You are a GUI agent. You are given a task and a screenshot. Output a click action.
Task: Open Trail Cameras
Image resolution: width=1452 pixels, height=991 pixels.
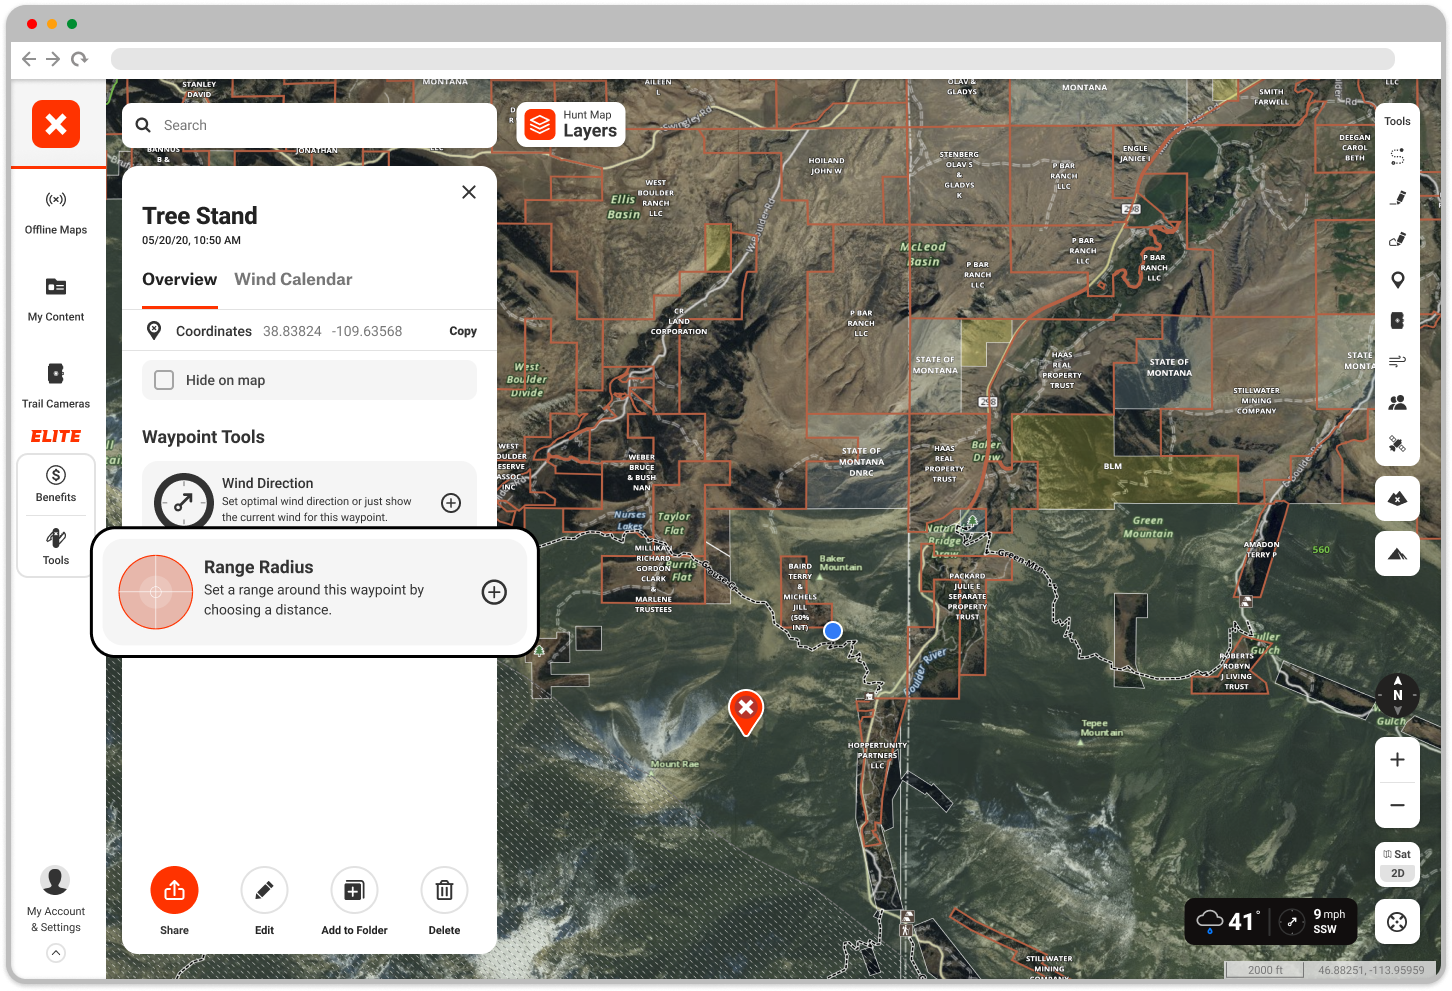pos(56,386)
